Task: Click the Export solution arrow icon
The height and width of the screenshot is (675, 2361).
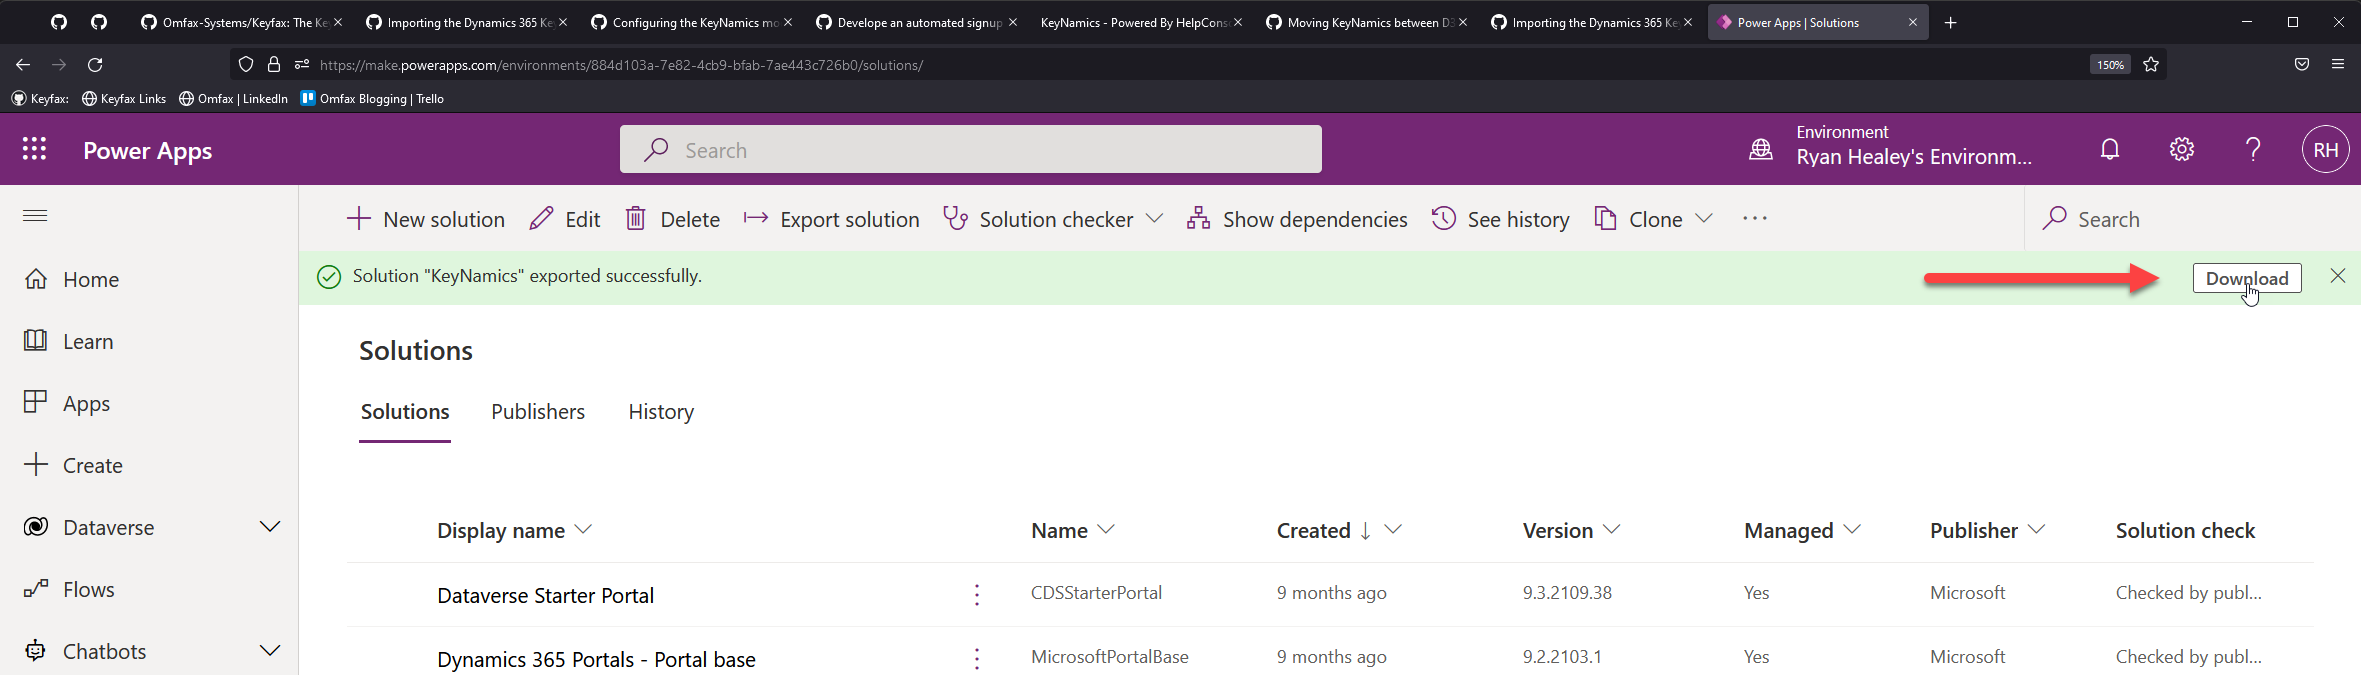Action: (756, 219)
